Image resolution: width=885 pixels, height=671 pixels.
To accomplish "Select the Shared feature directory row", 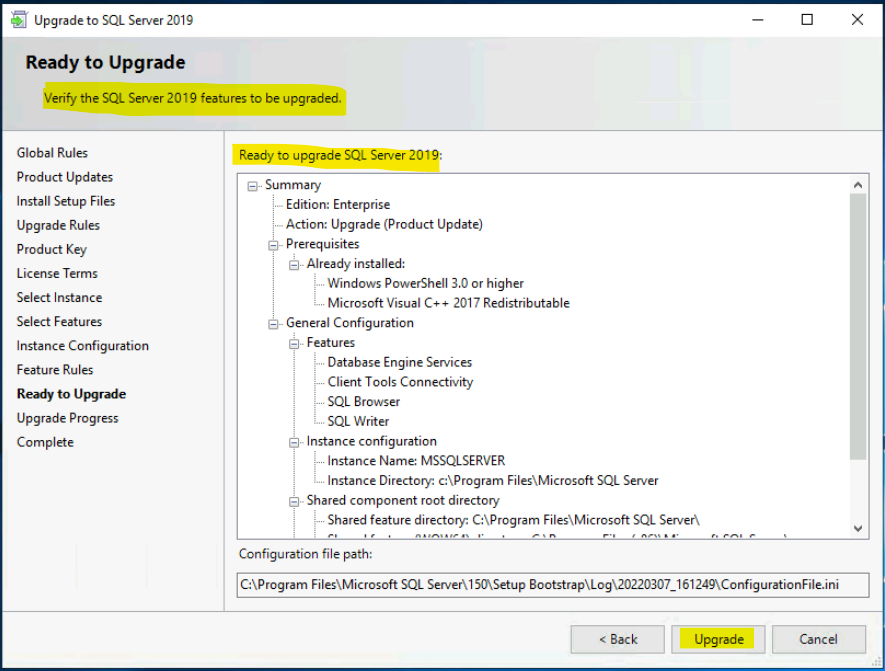I will (x=514, y=520).
